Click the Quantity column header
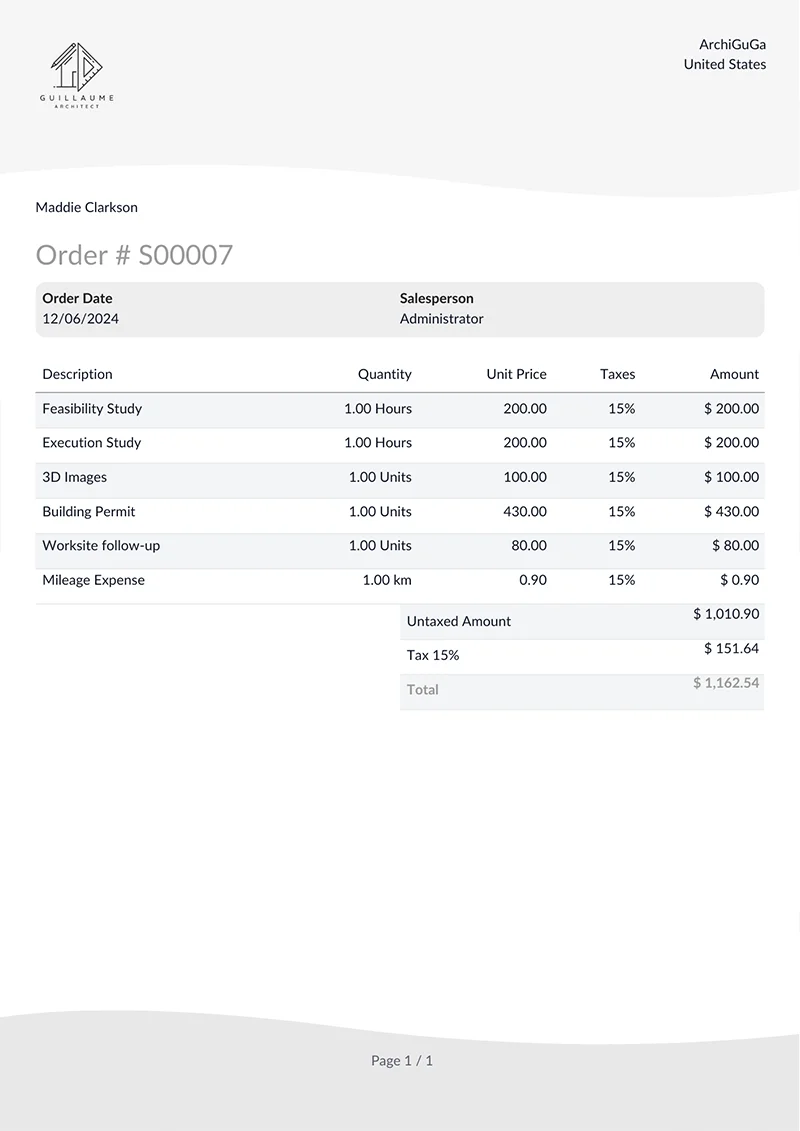 click(x=384, y=374)
